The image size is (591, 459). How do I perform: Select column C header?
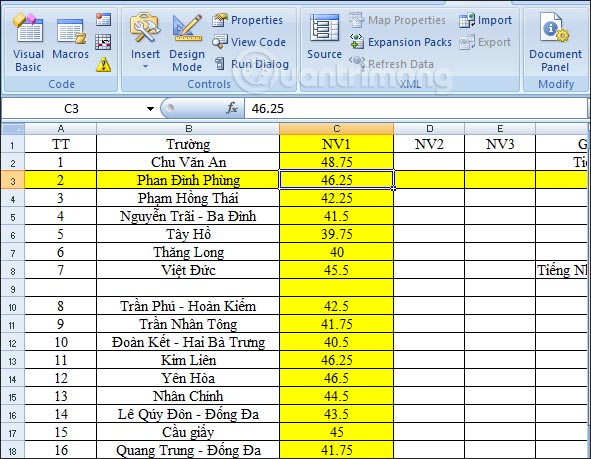tap(337, 129)
